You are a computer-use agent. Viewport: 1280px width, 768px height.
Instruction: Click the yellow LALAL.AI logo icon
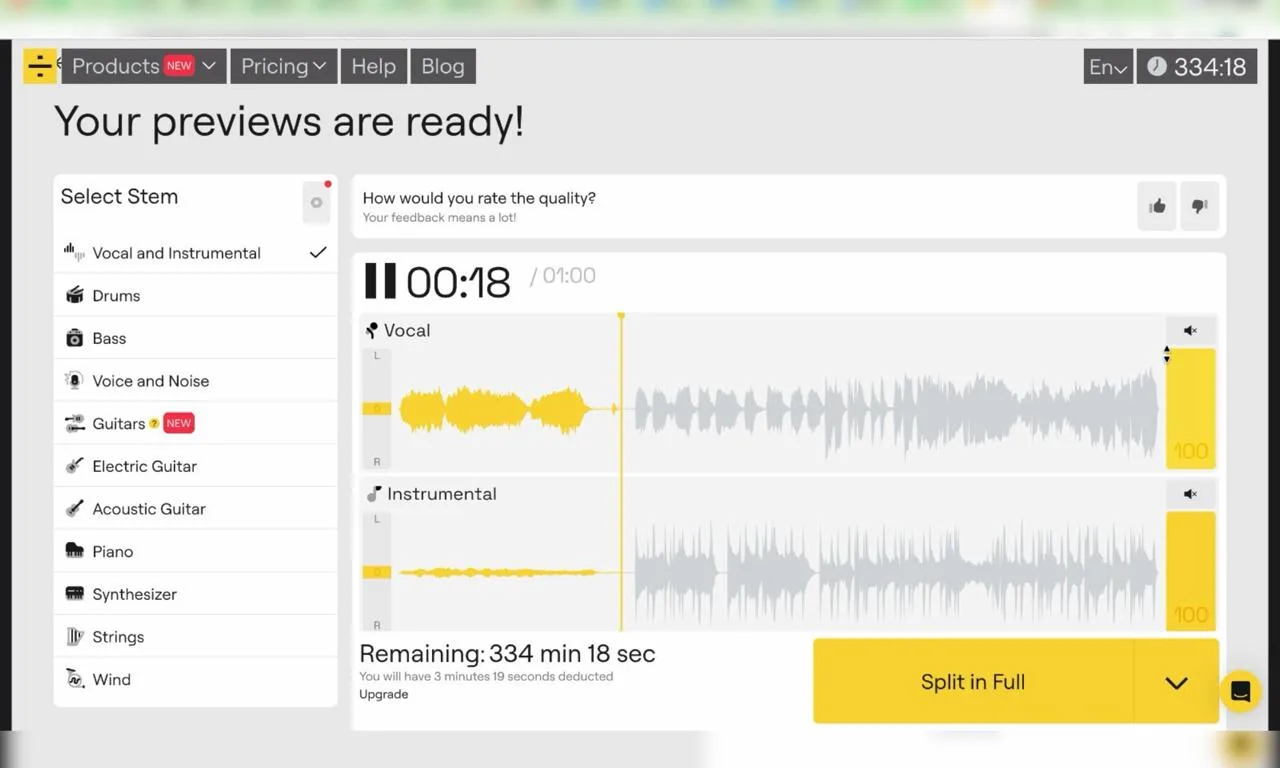click(x=40, y=66)
